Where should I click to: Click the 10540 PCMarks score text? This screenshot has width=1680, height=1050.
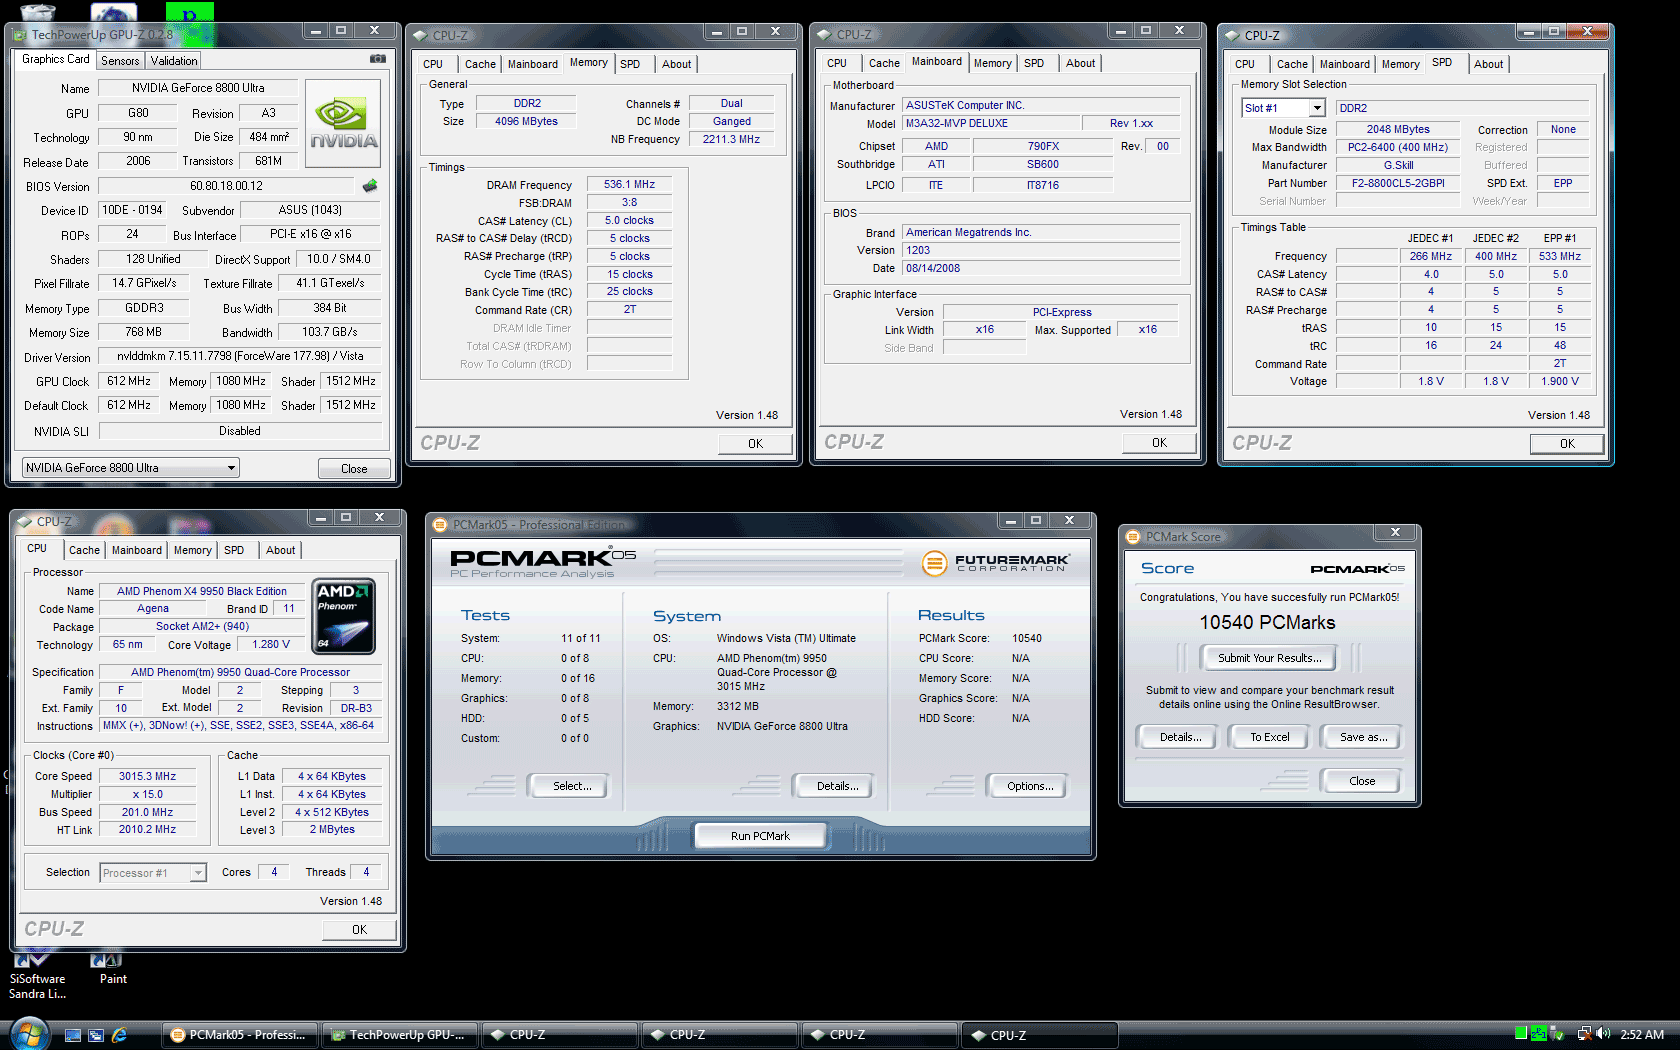(x=1267, y=622)
